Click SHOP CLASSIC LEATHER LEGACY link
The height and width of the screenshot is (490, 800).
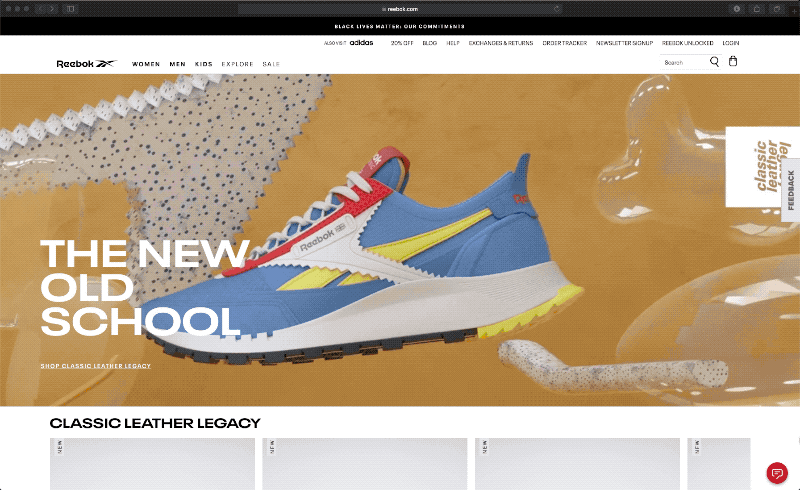[96, 366]
